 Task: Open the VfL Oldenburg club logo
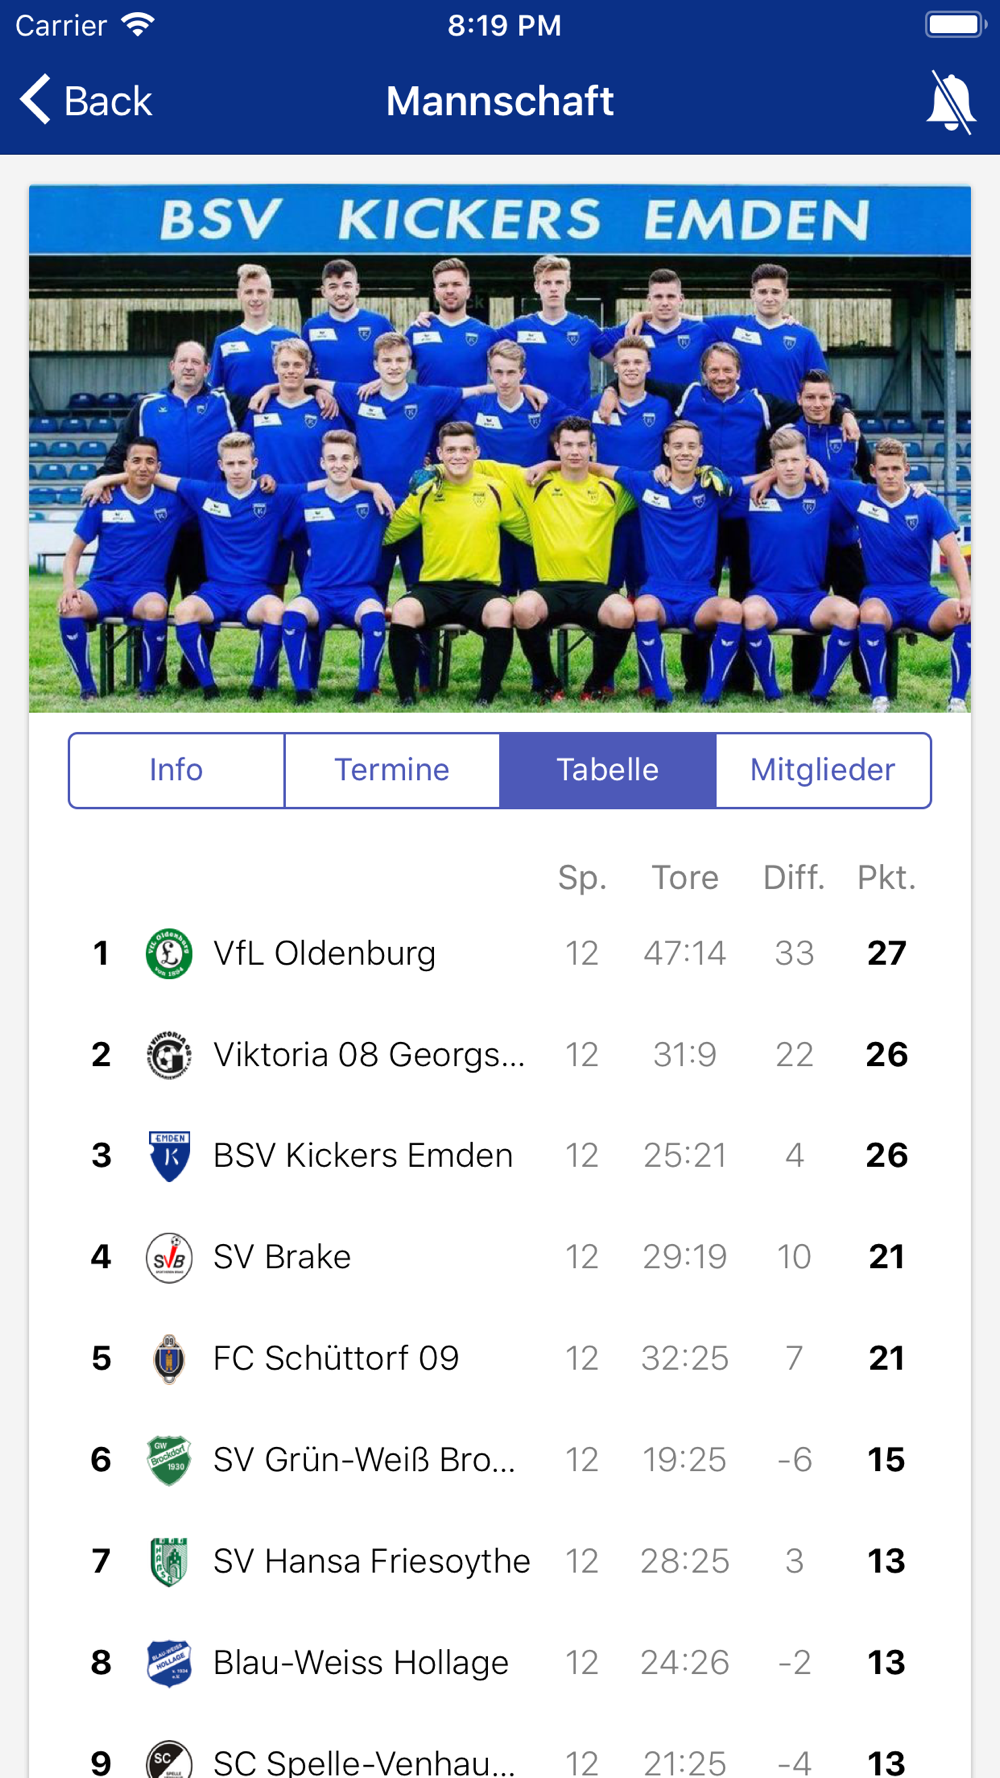[169, 953]
